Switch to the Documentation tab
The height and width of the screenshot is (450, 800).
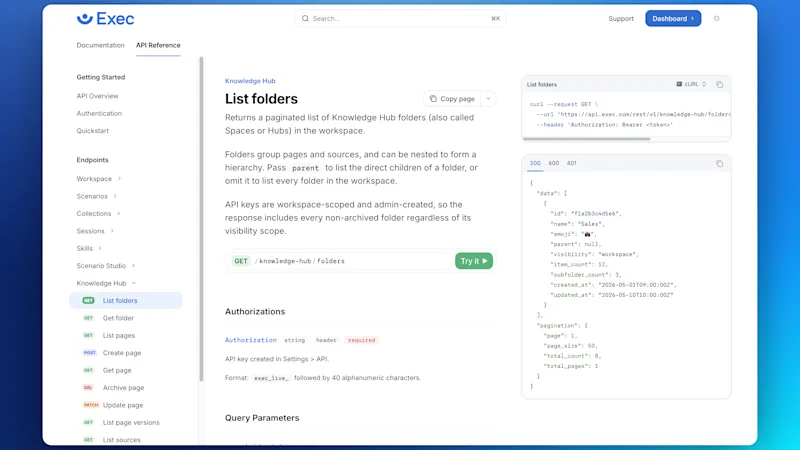[101, 45]
